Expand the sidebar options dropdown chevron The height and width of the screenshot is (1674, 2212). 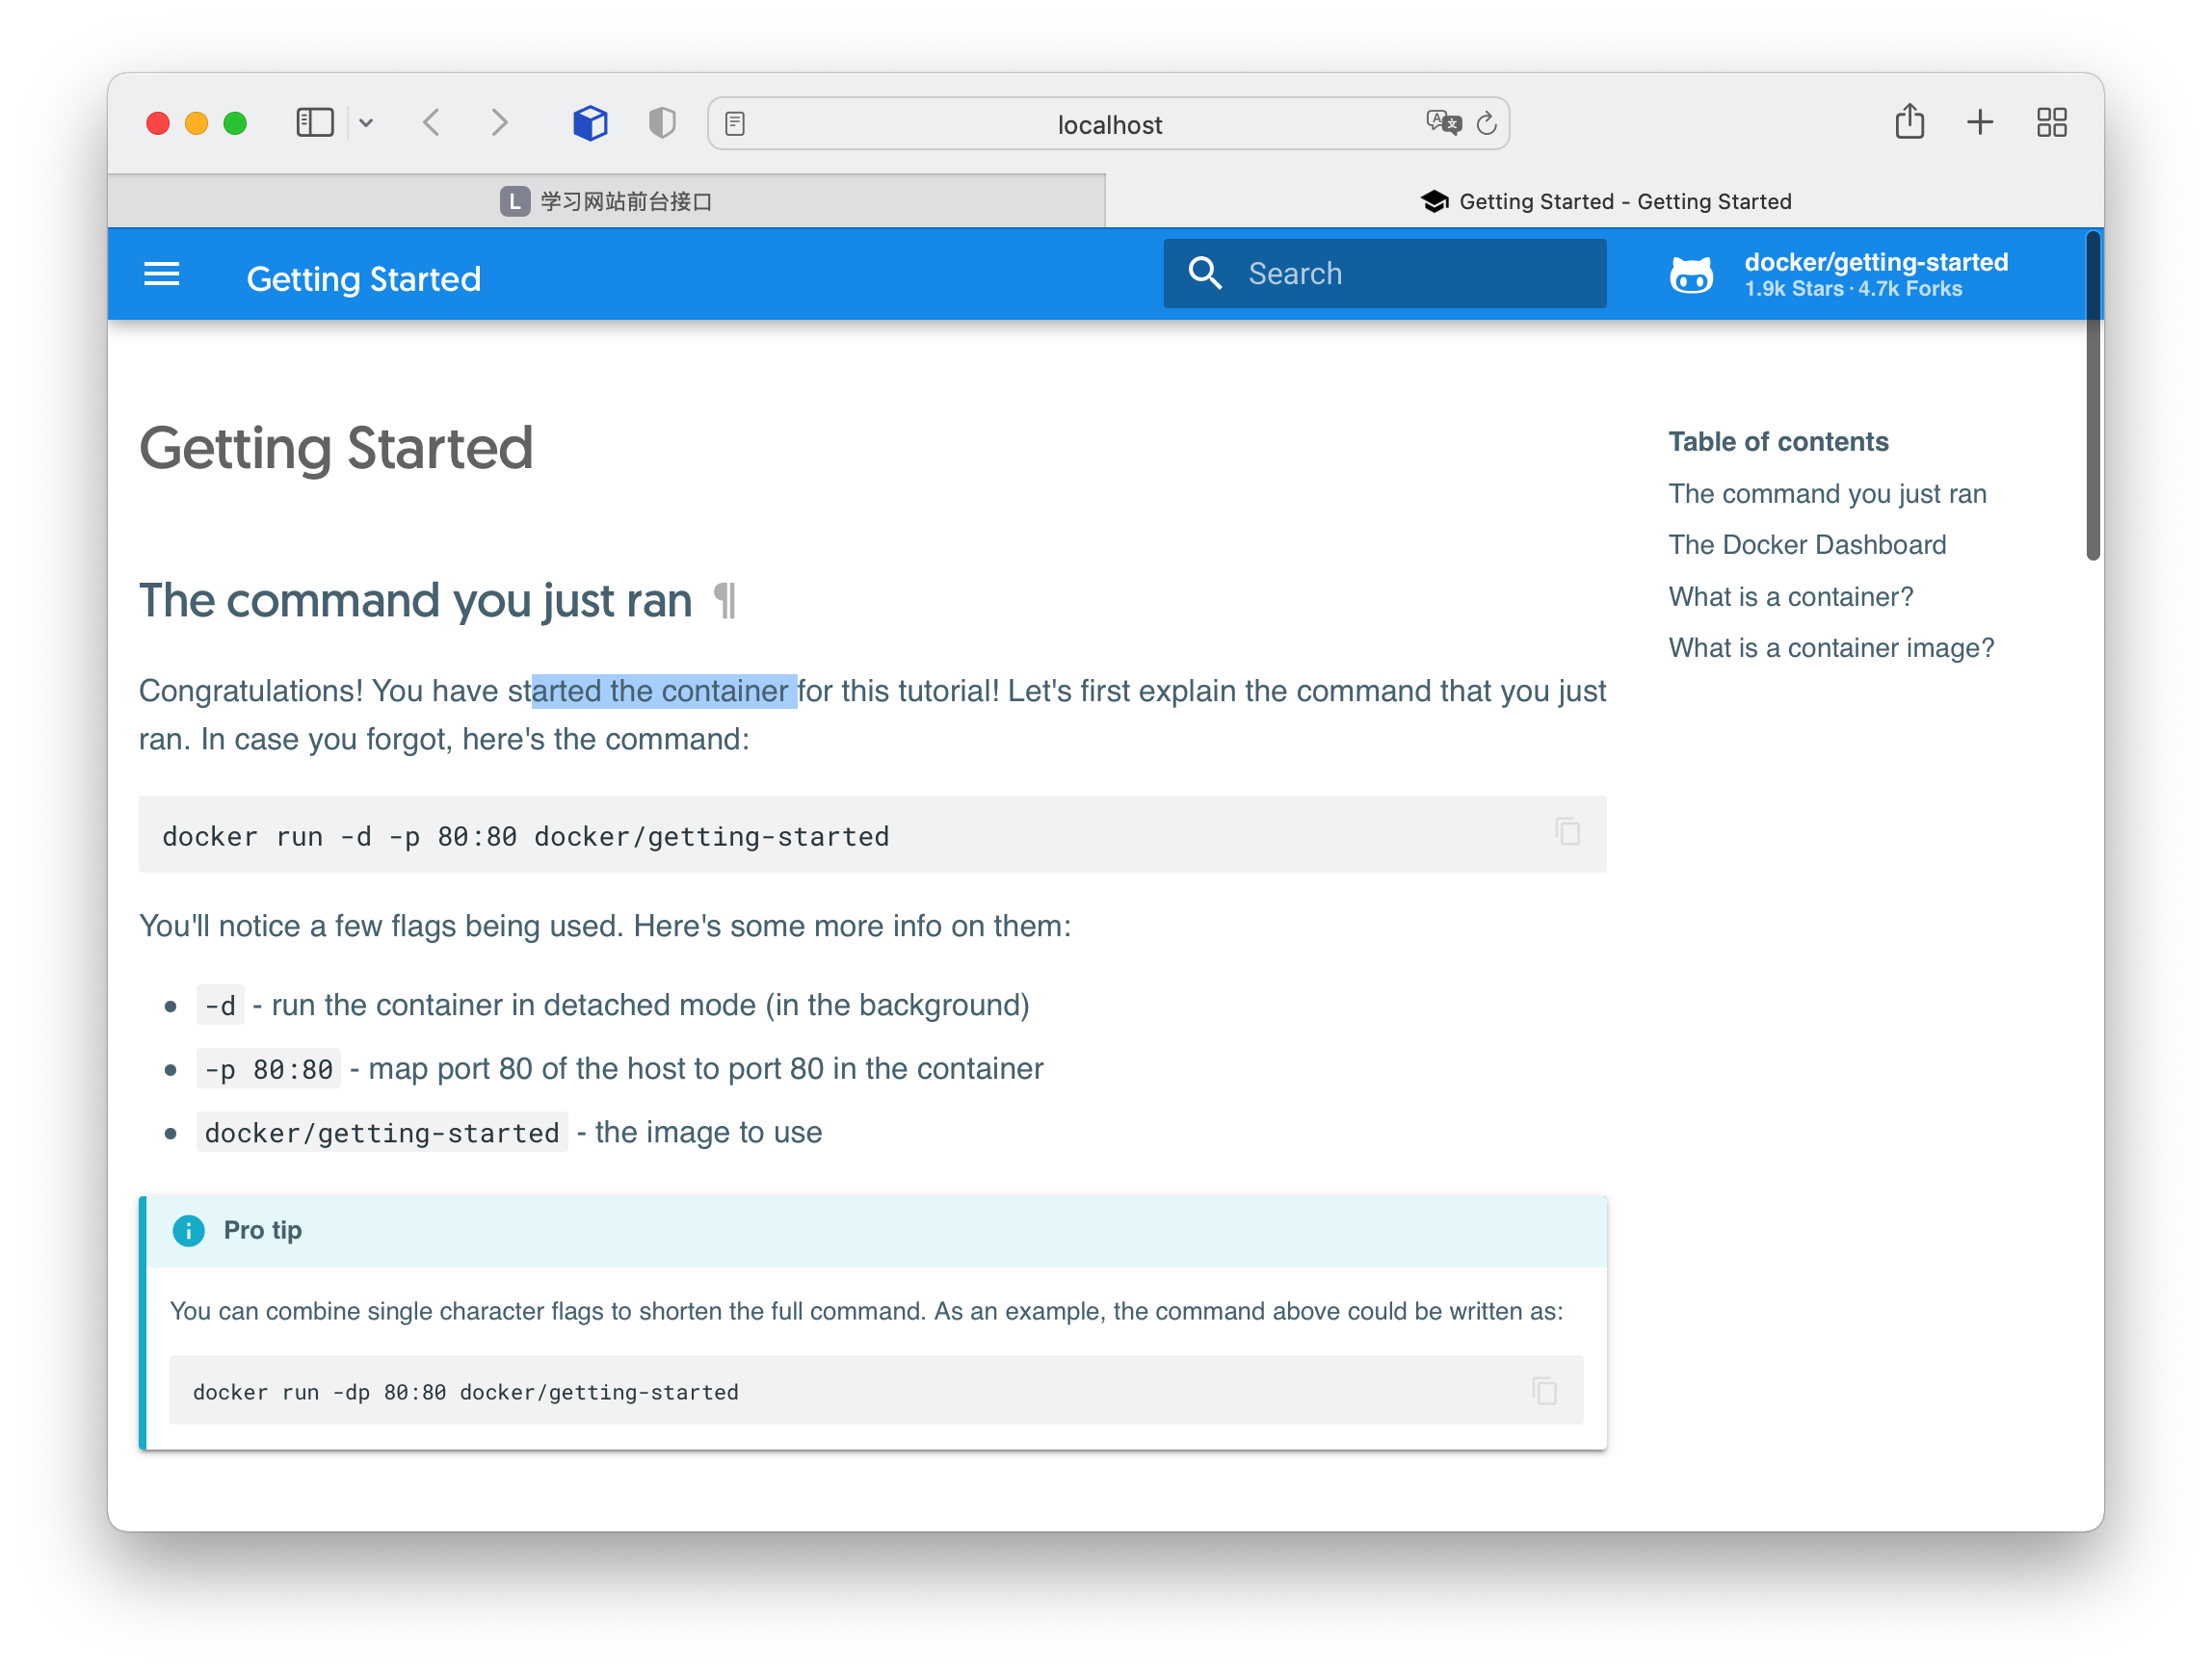coord(366,123)
